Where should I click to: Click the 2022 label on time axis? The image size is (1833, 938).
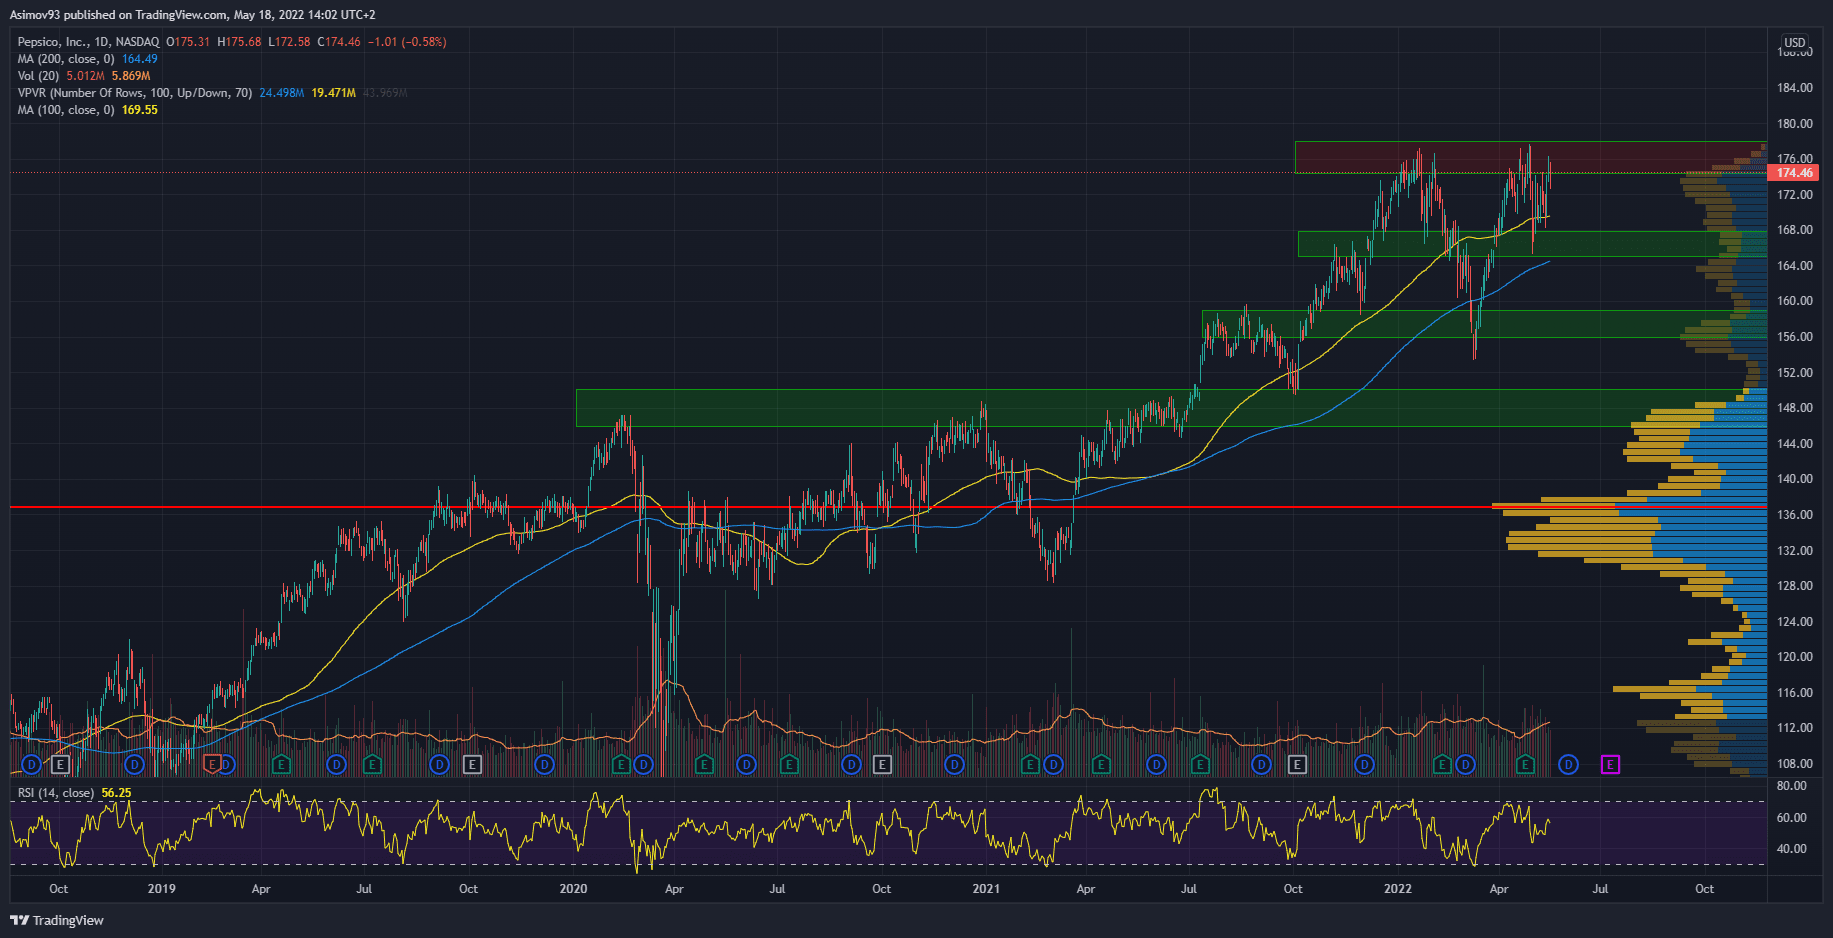pyautogui.click(x=1397, y=889)
